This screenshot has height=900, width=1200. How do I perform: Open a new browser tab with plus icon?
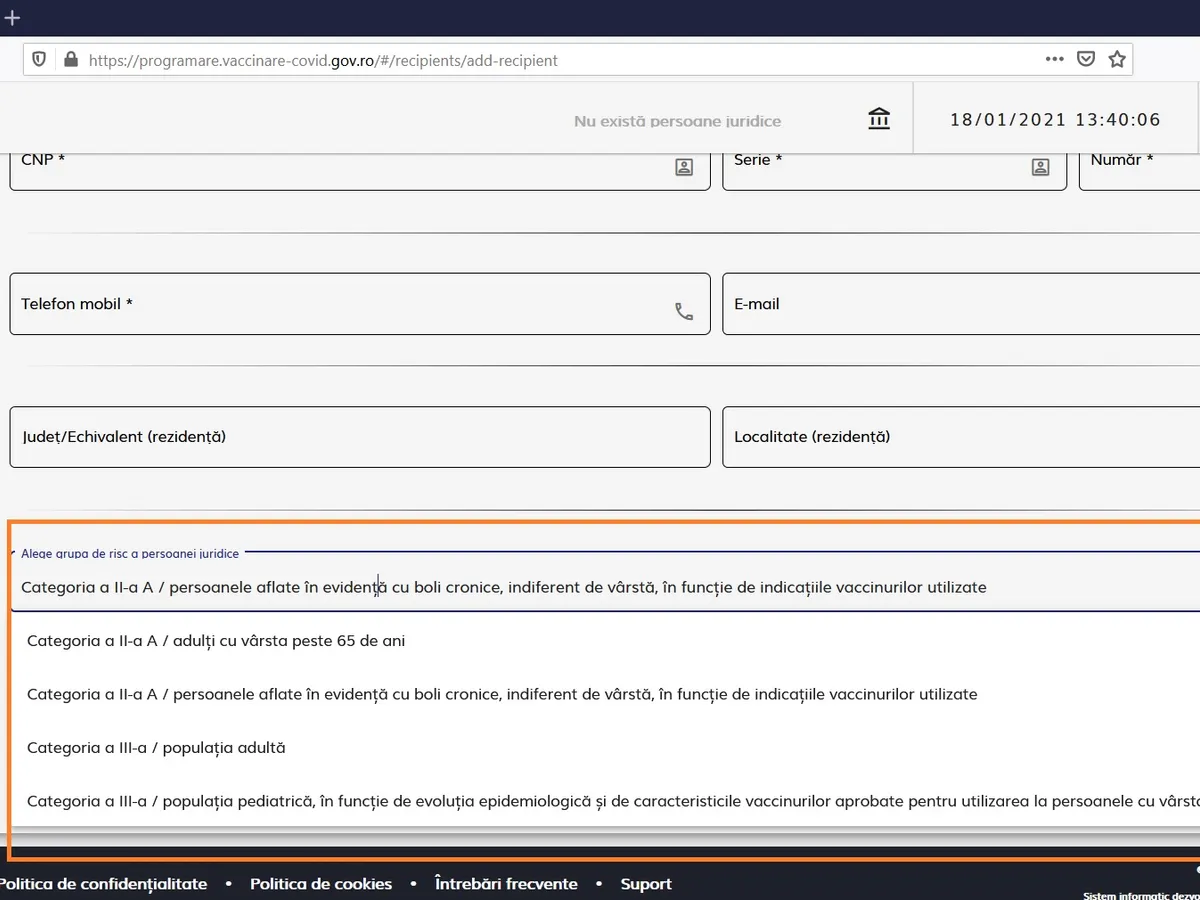coord(12,18)
